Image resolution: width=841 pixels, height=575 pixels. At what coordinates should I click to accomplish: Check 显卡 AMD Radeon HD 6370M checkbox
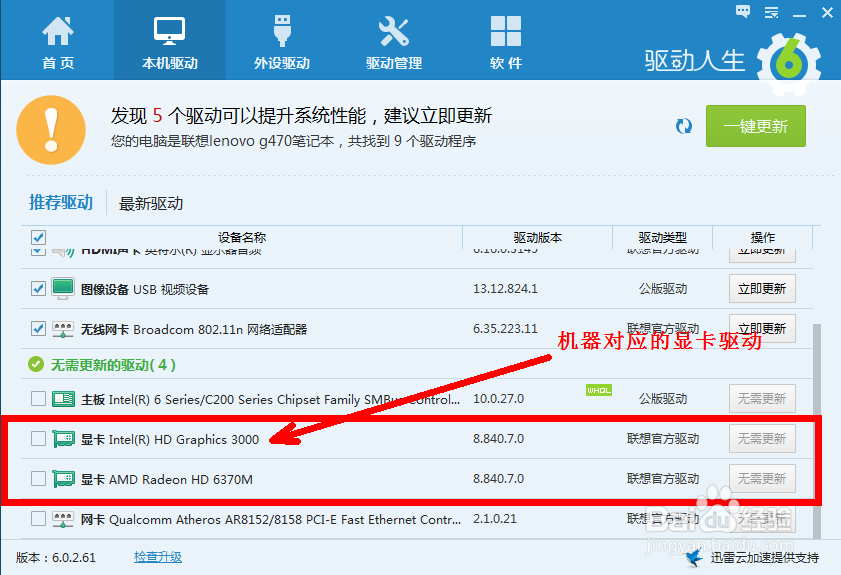[38, 478]
